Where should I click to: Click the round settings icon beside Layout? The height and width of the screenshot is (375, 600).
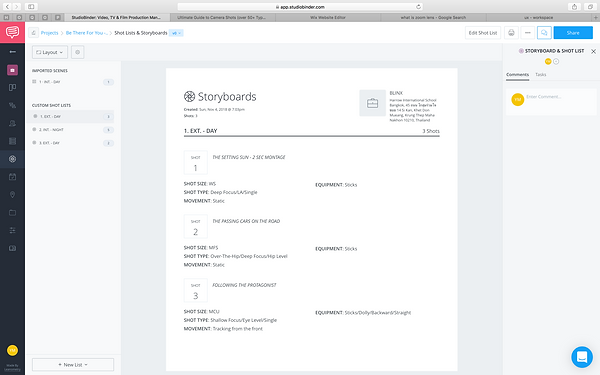[78, 52]
